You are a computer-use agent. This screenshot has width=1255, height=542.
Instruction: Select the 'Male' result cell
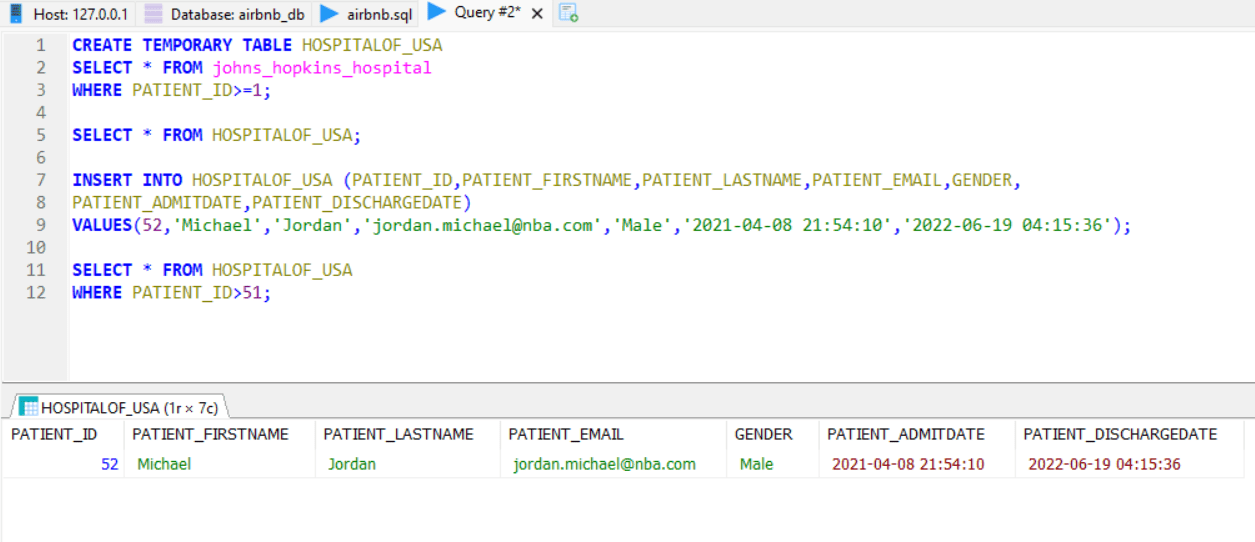pos(772,464)
